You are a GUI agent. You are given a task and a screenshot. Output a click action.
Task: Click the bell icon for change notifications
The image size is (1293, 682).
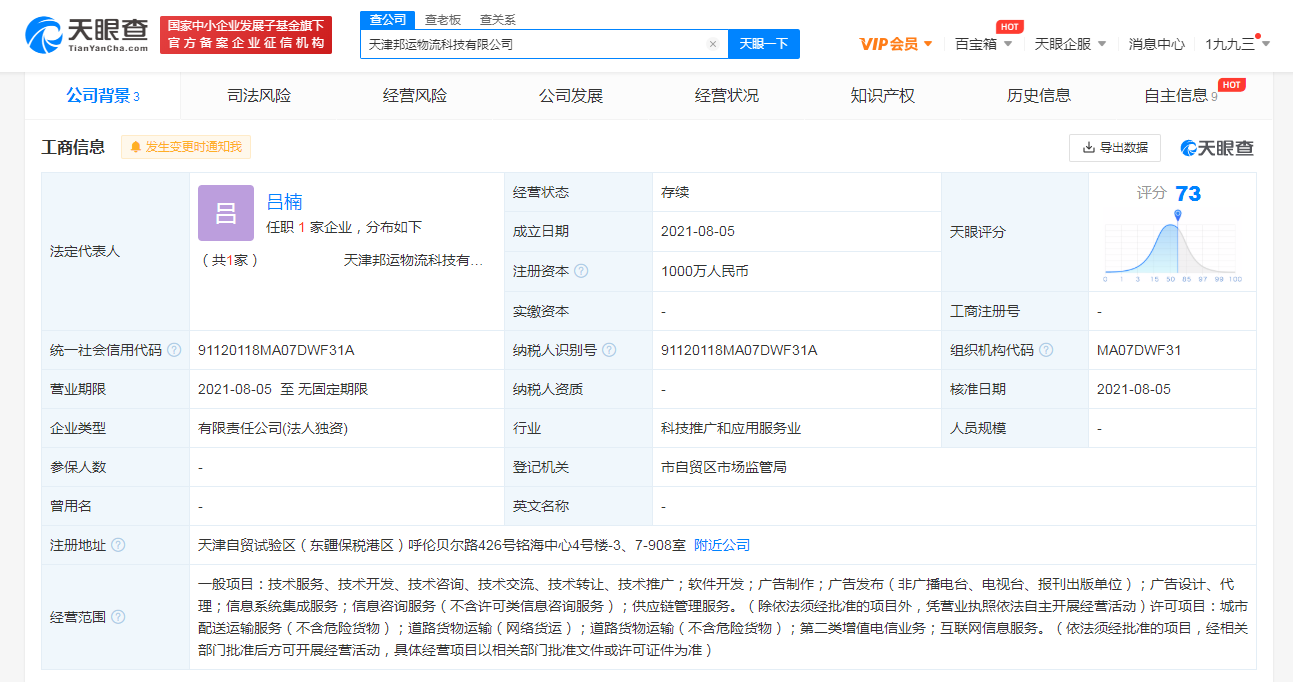136,146
